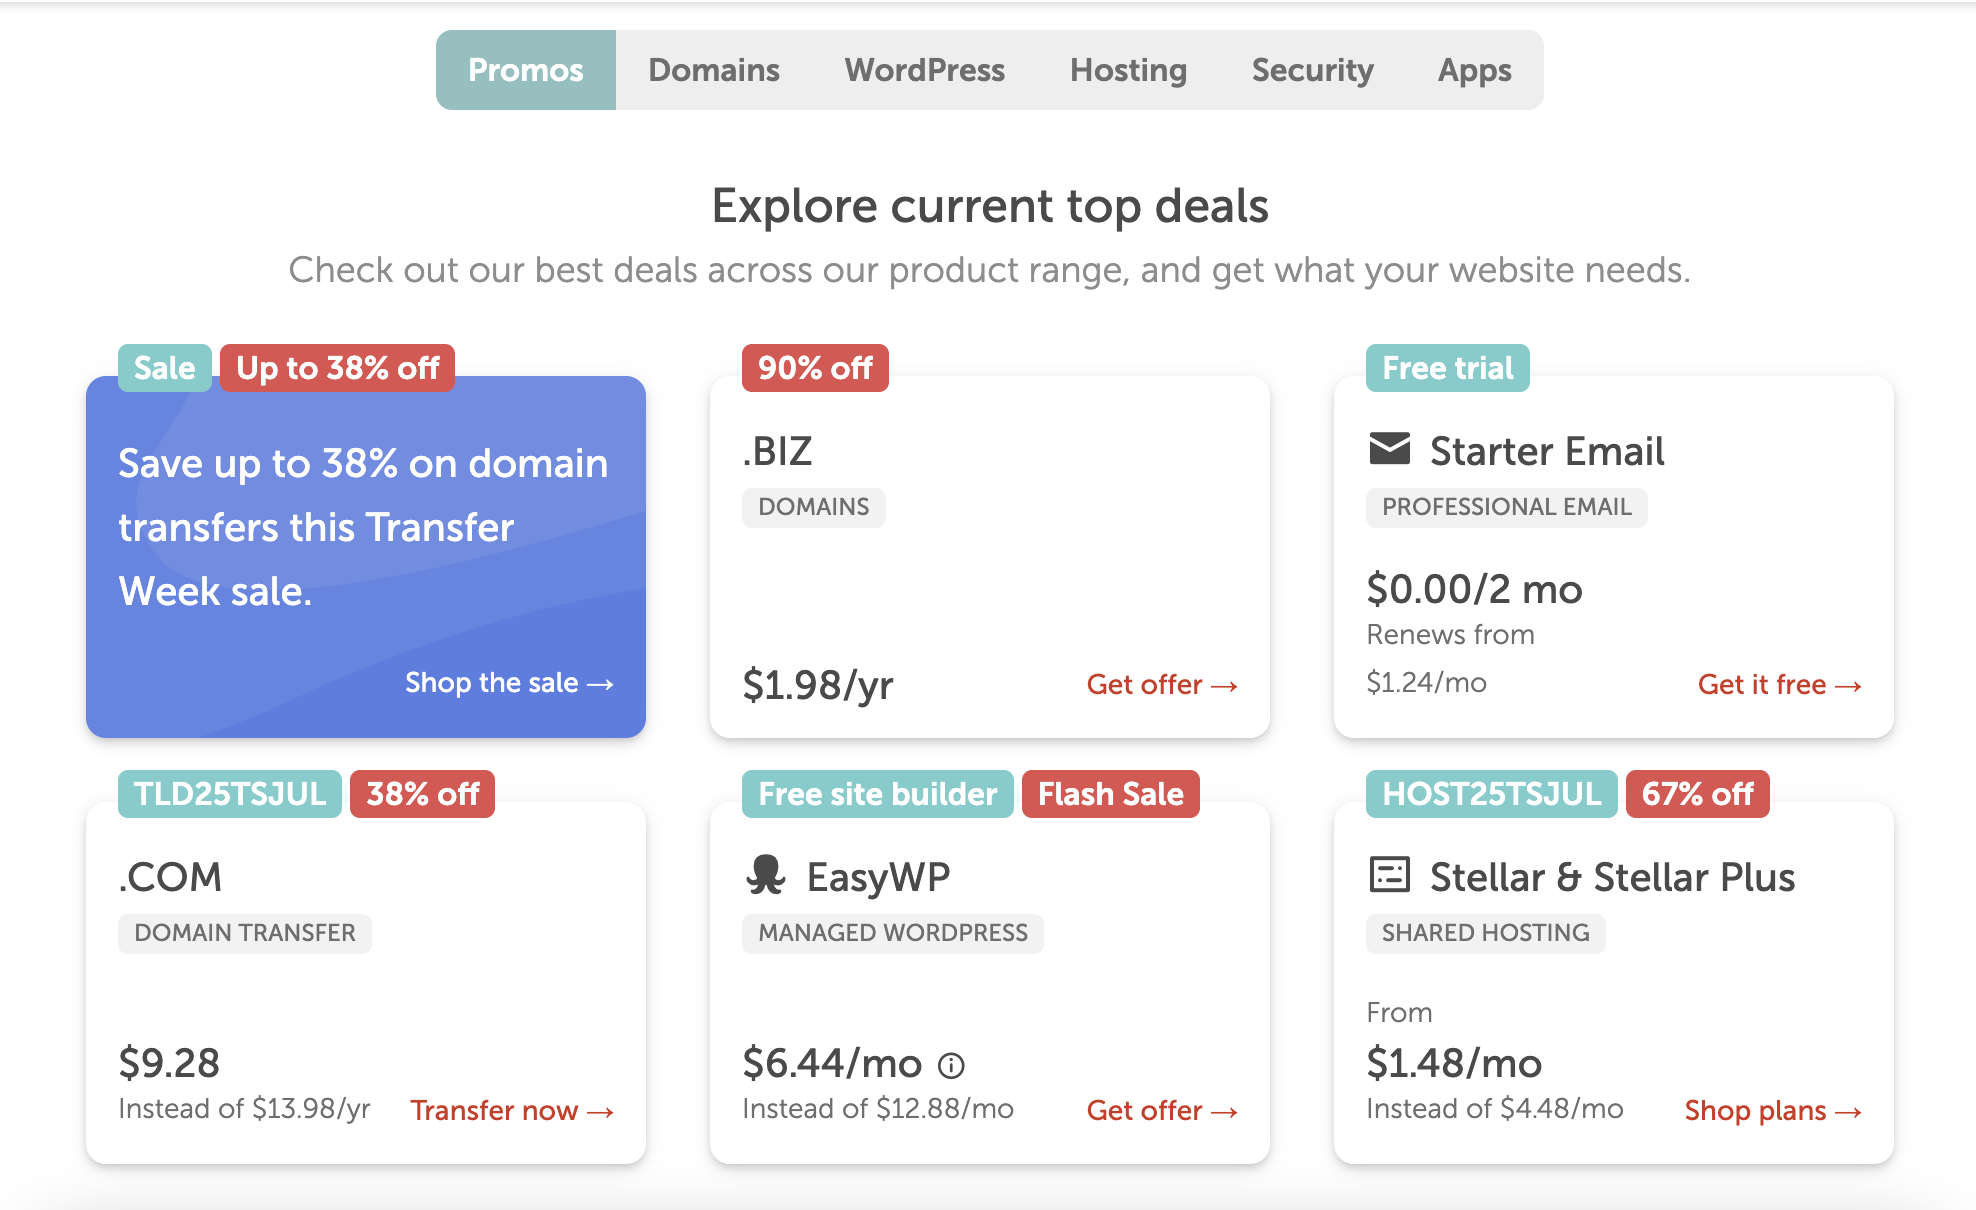Click the $6.44/mo price
The width and height of the screenshot is (1976, 1210).
pos(832,1064)
